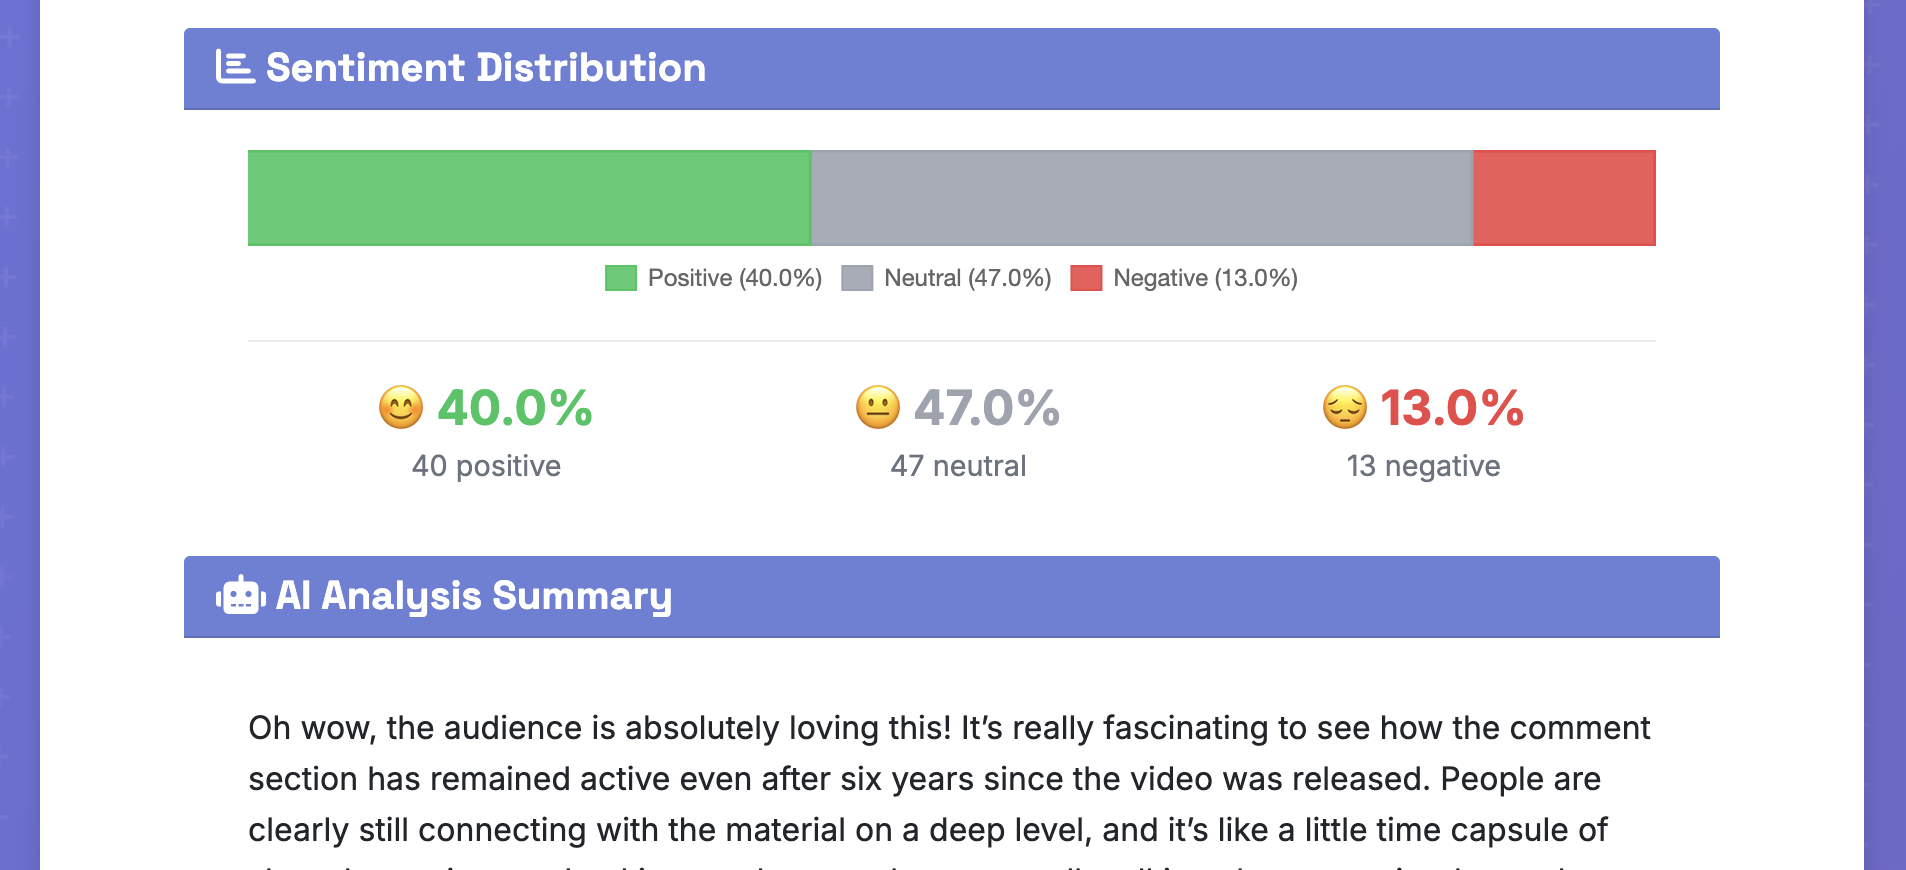1906x870 pixels.
Task: Click the green positive bar segment
Action: click(529, 198)
